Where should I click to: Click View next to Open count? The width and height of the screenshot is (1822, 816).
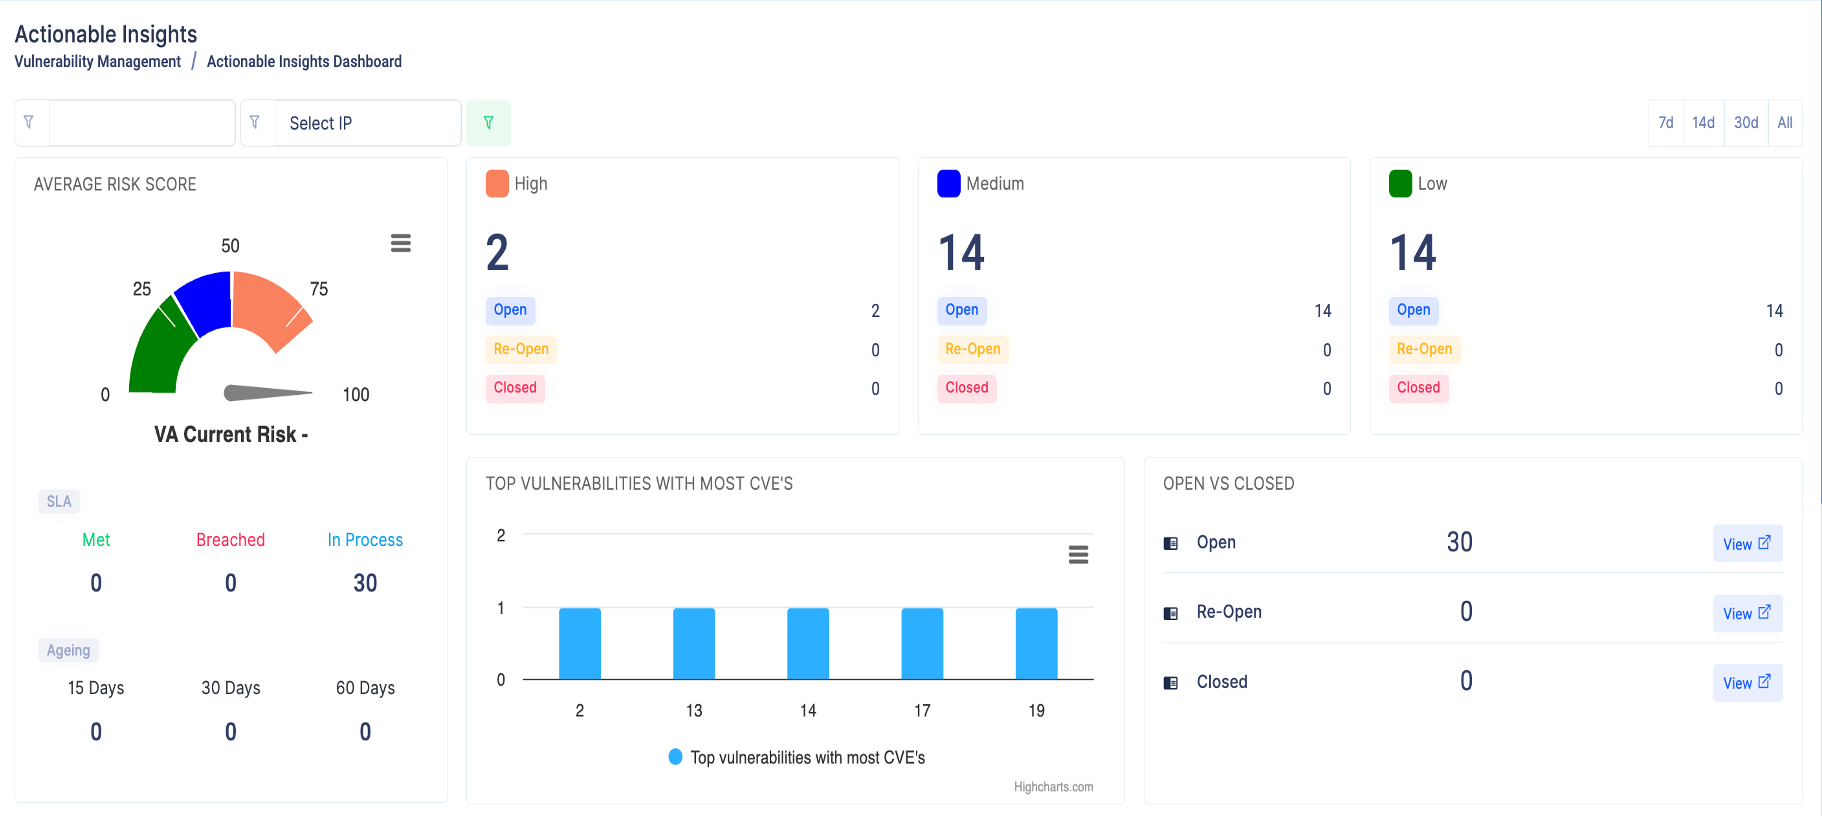click(1746, 543)
